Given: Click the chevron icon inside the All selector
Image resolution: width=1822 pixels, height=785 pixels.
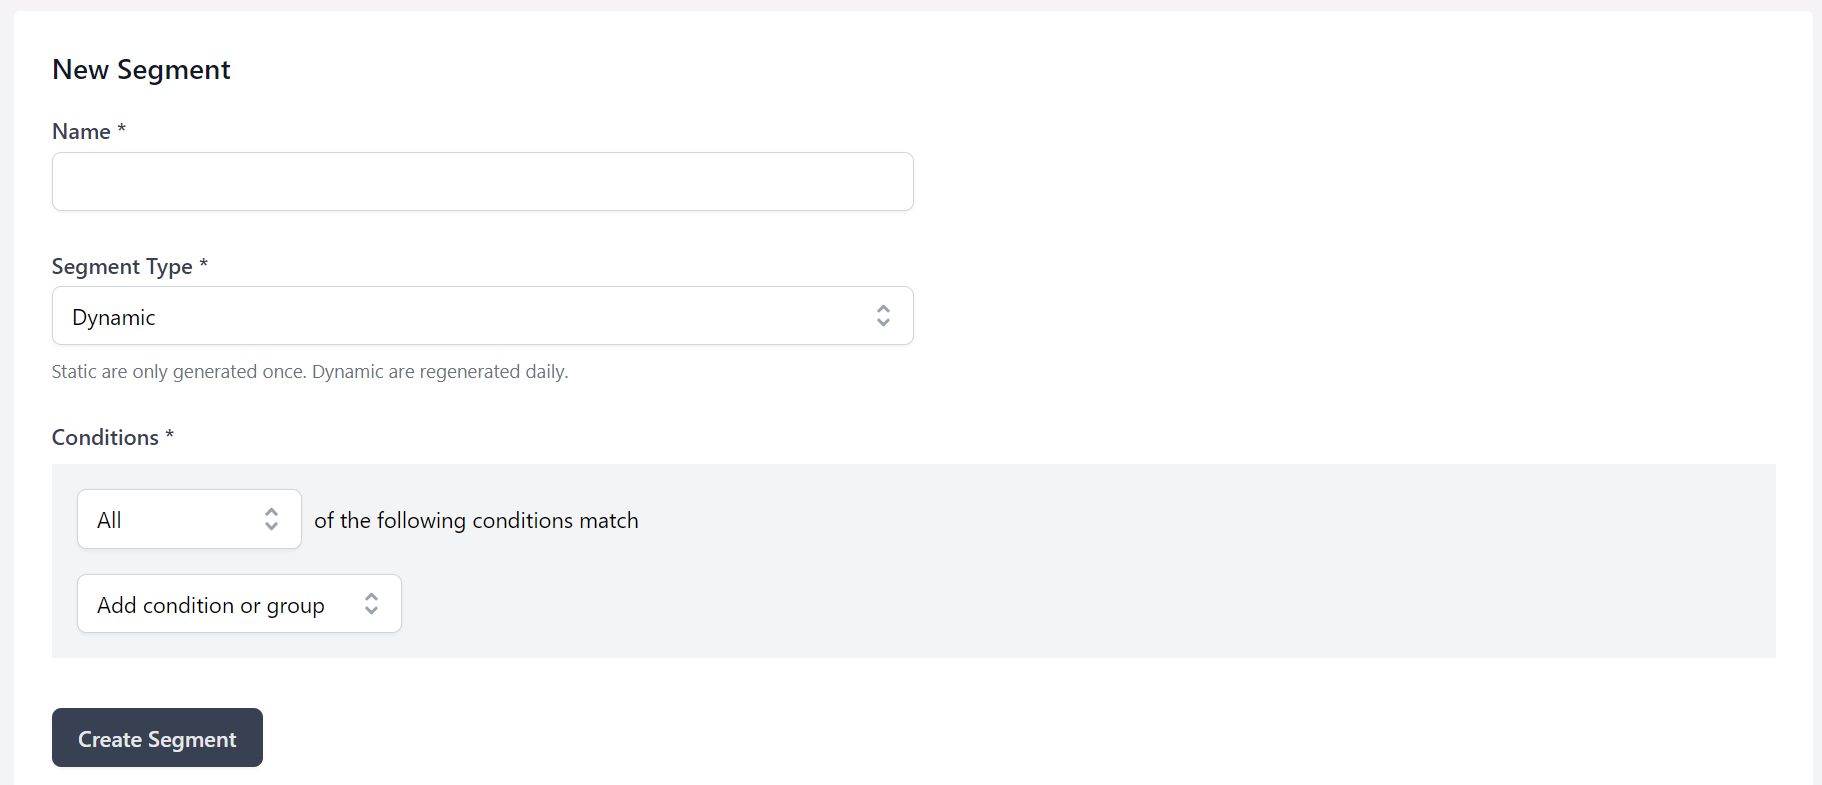Looking at the screenshot, I should [271, 519].
